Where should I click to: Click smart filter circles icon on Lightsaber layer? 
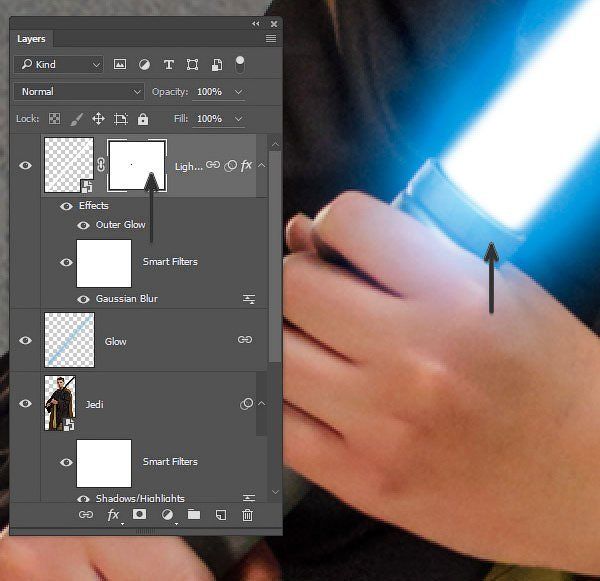[231, 166]
